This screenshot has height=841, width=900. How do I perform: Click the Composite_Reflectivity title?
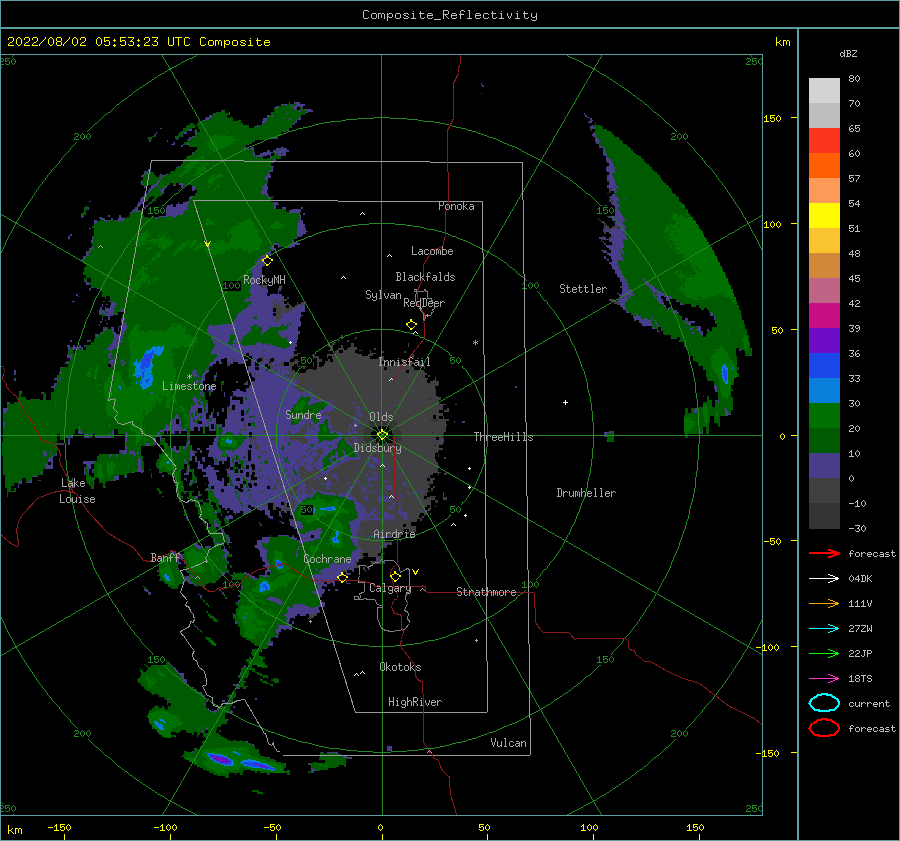click(x=450, y=15)
